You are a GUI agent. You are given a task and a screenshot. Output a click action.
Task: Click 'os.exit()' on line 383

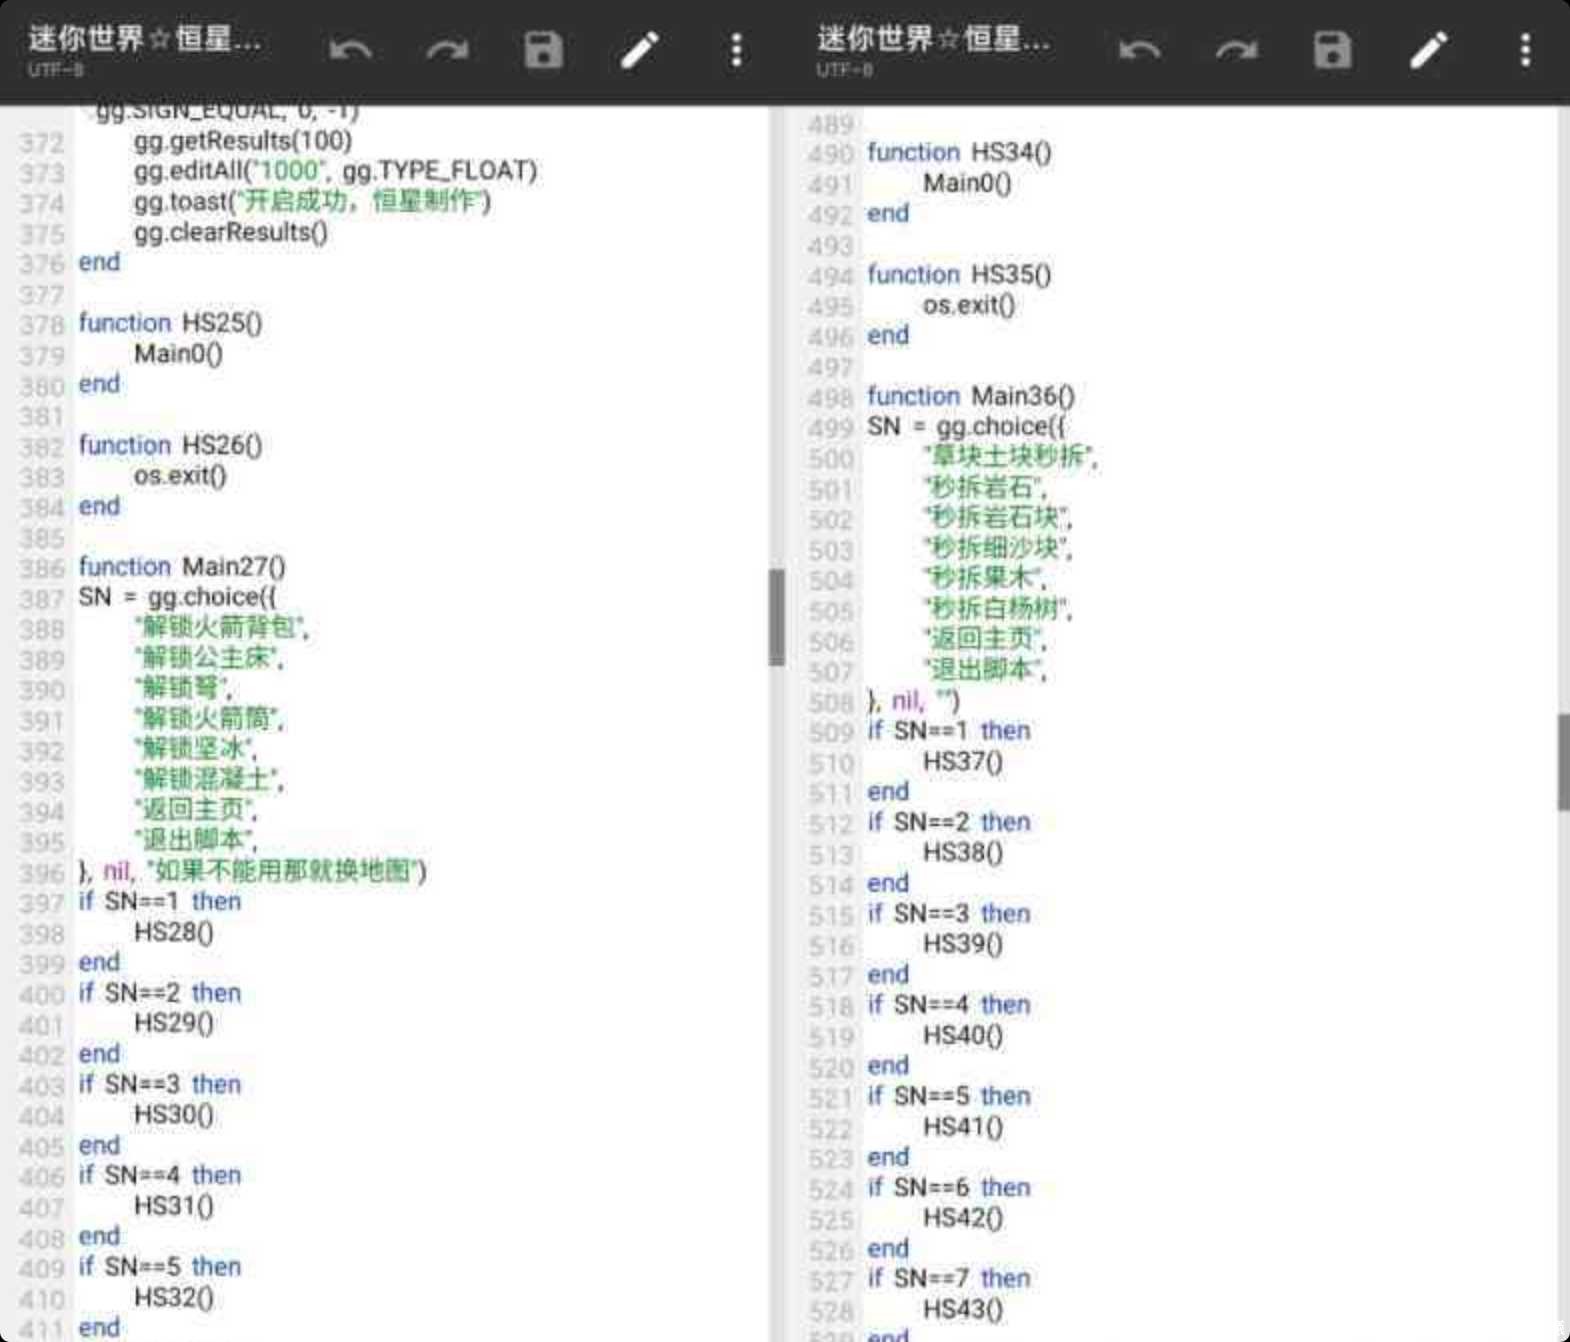click(180, 475)
